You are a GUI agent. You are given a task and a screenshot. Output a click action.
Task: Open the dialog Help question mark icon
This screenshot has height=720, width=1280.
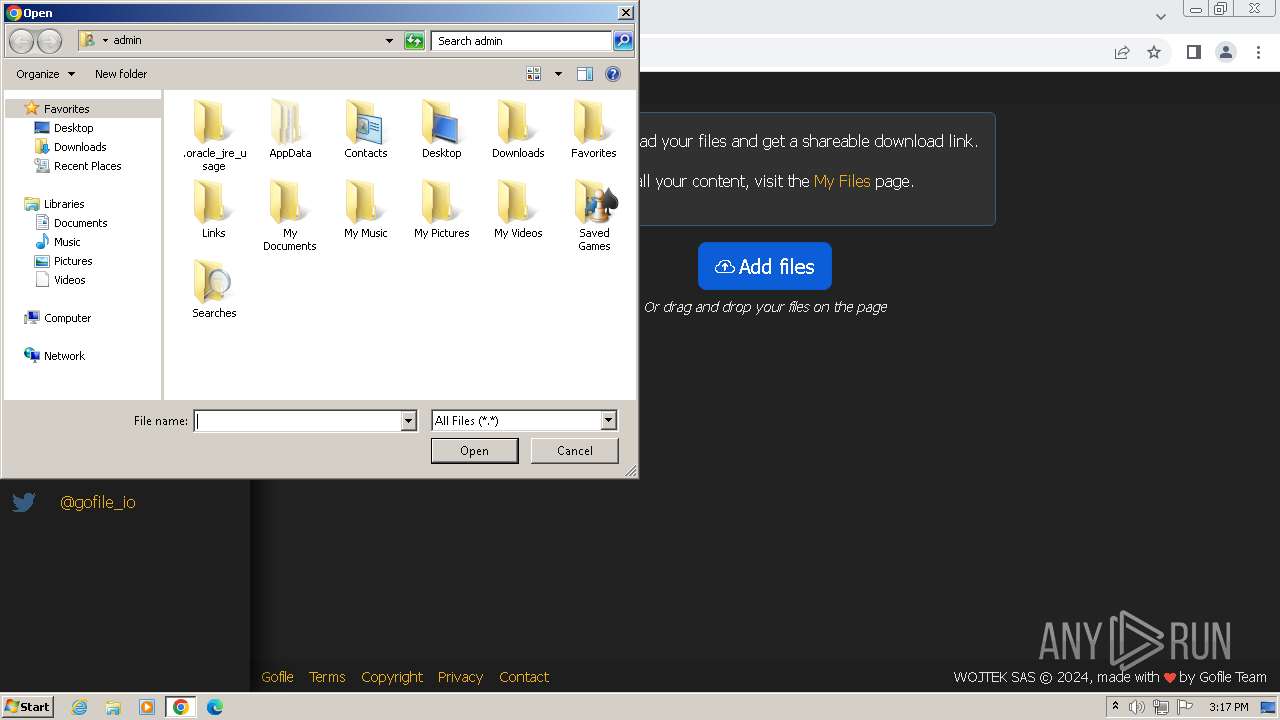click(613, 74)
